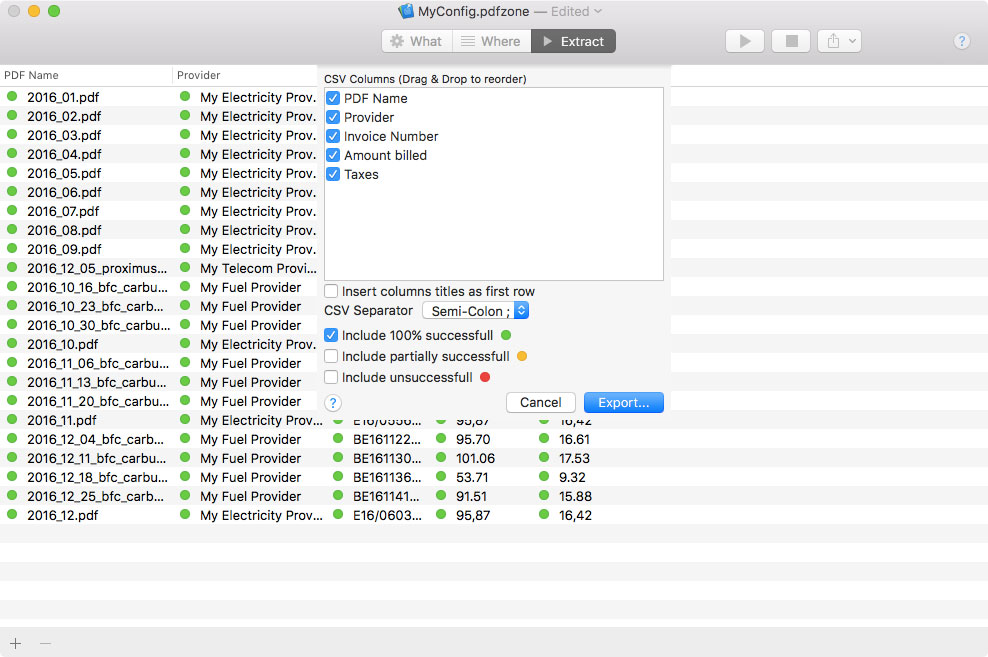Click the Export... button
The width and height of the screenshot is (988, 657).
tap(623, 402)
